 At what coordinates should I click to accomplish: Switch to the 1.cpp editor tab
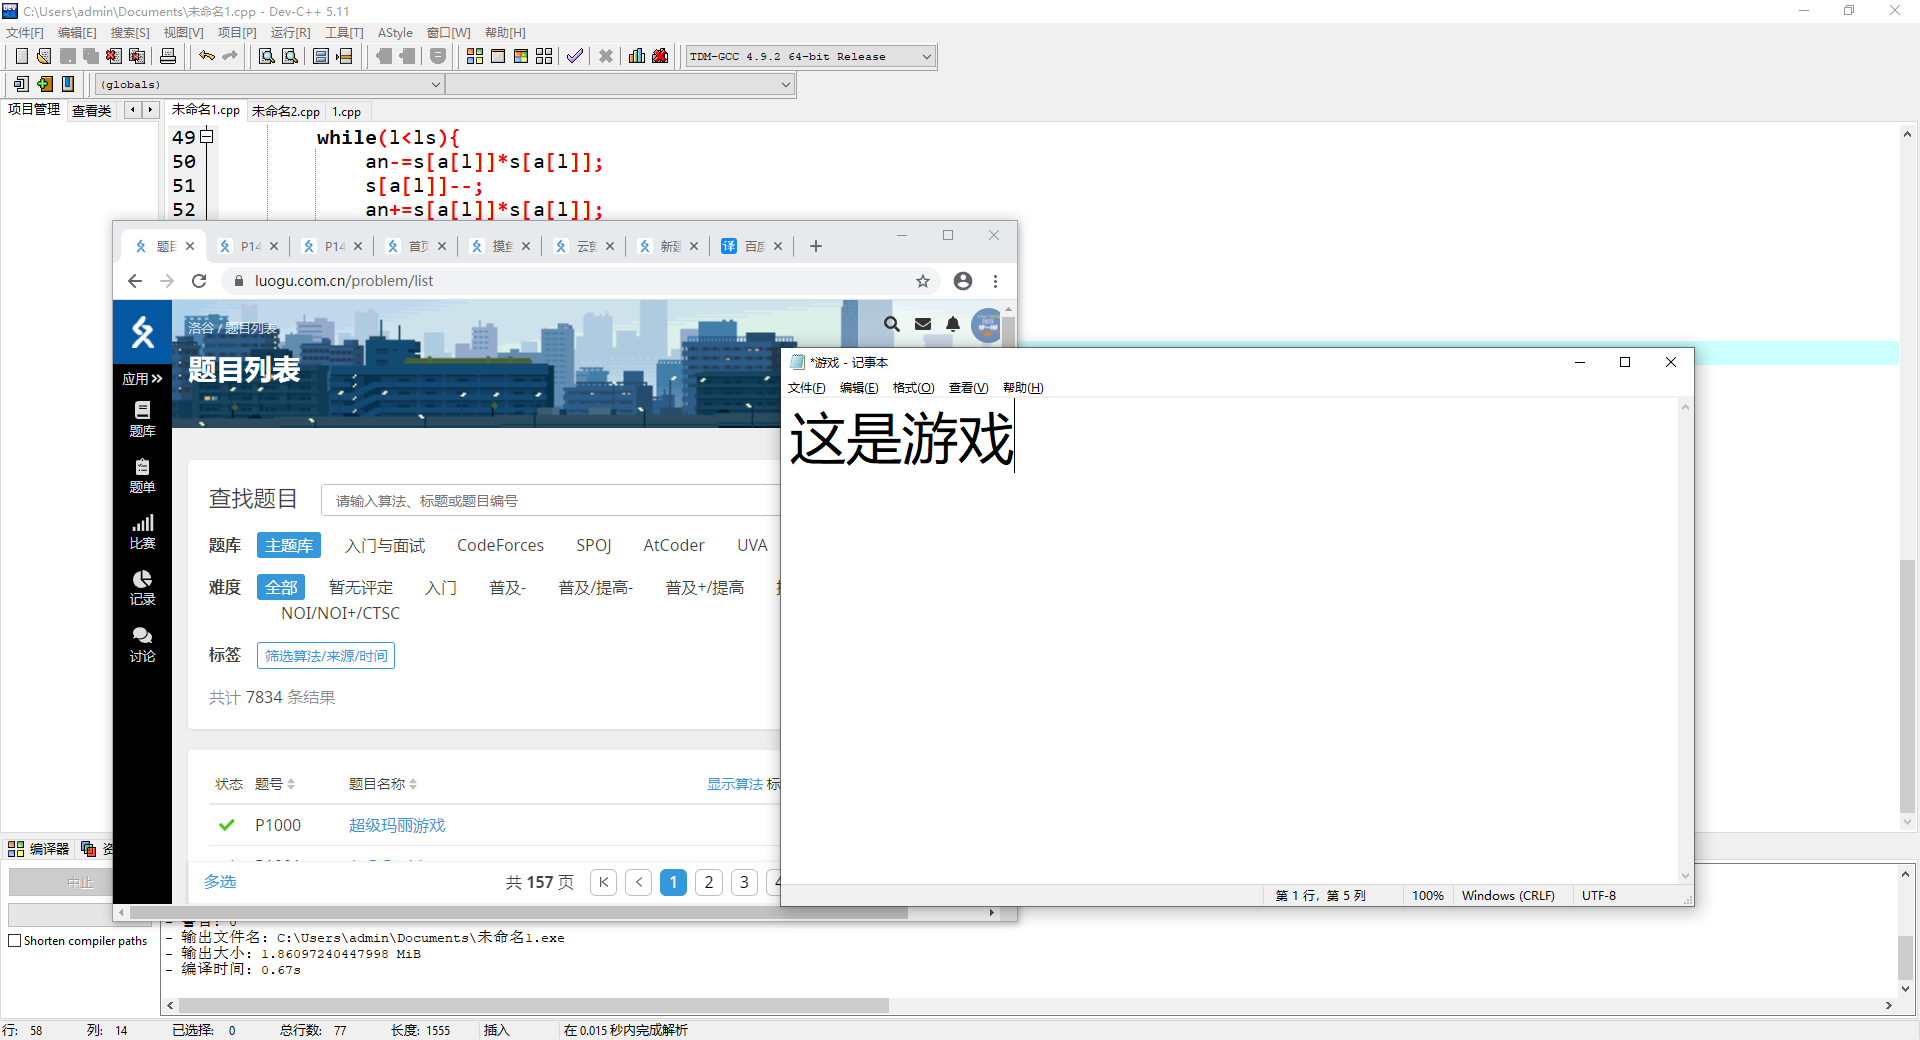pos(346,111)
